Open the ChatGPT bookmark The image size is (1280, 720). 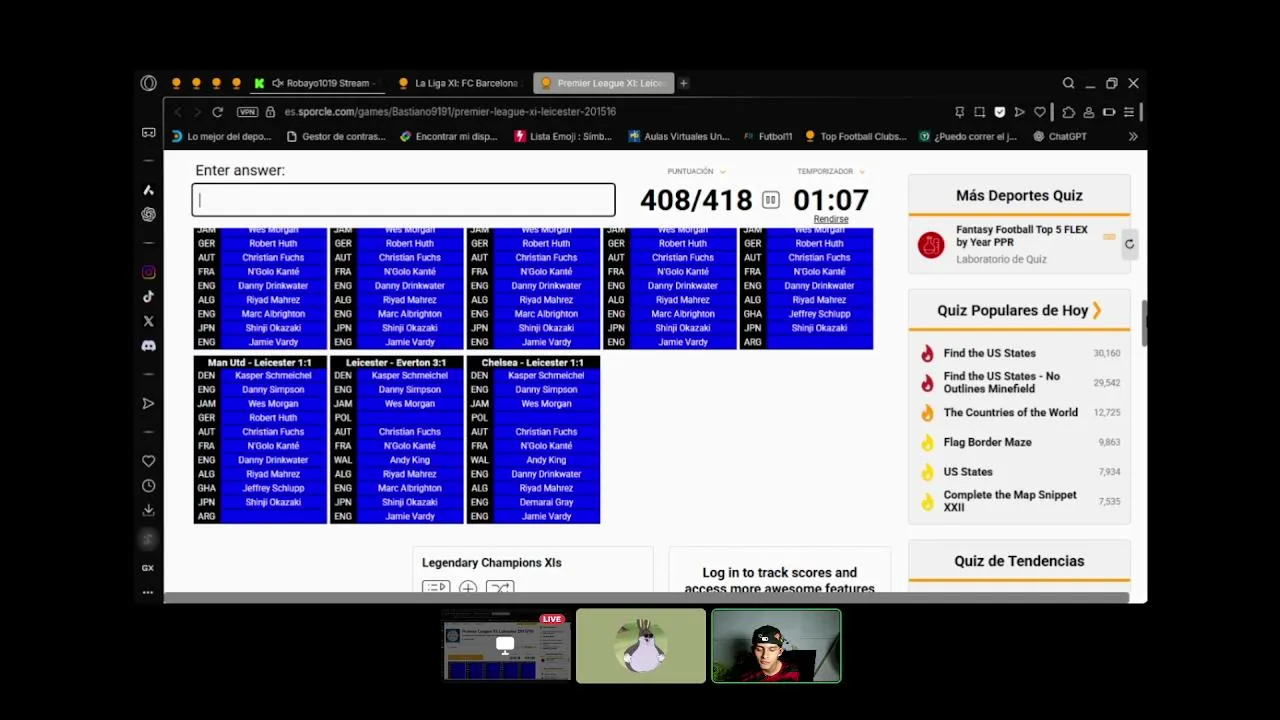(1060, 137)
